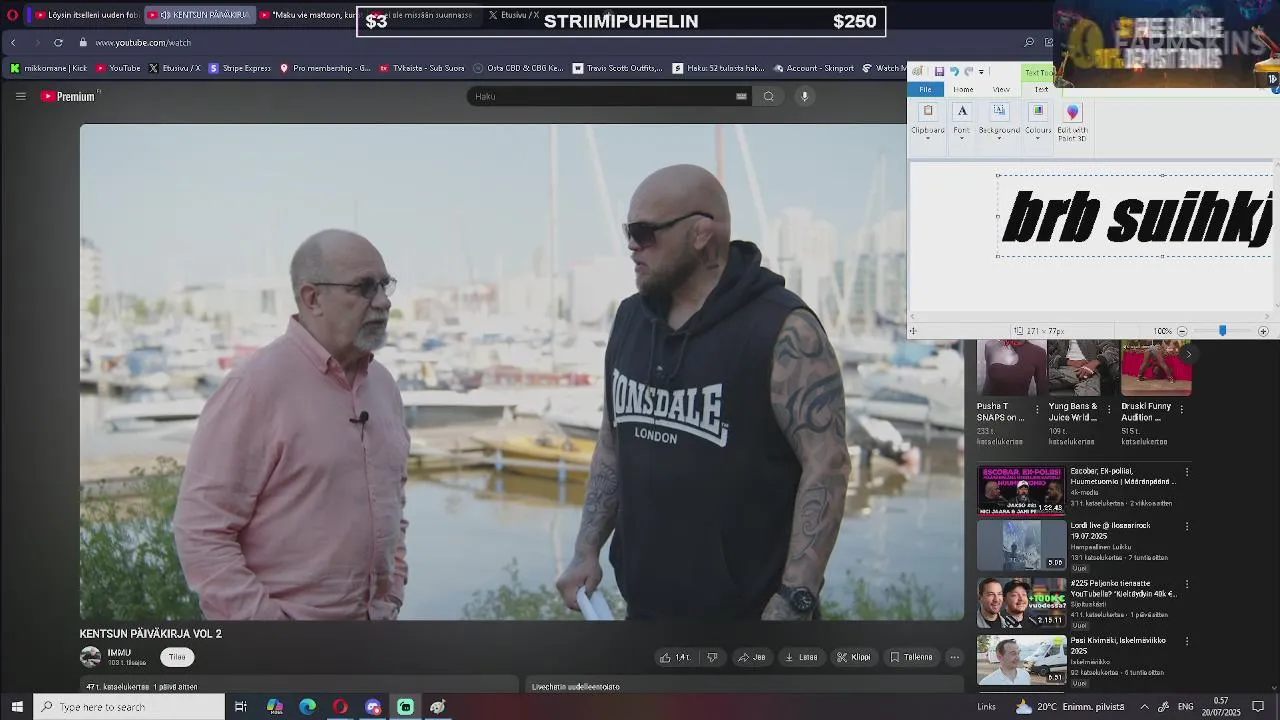Screen dimensions: 1280x720
Task: Open Opera from the taskbar
Action: tap(340, 707)
